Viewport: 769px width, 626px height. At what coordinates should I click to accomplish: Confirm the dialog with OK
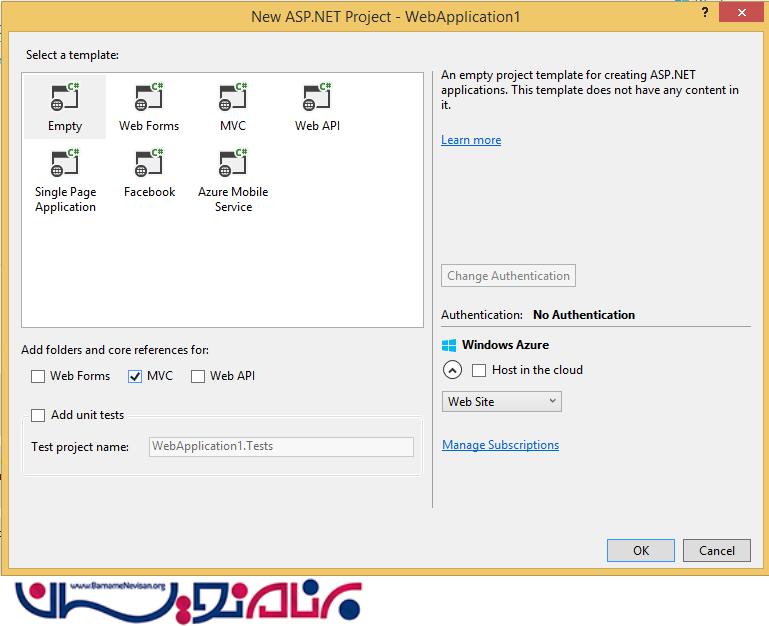[640, 550]
